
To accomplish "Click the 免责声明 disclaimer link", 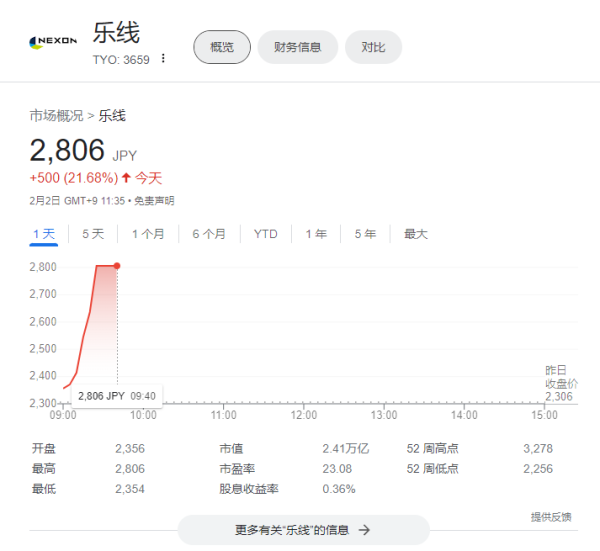I will tap(154, 201).
